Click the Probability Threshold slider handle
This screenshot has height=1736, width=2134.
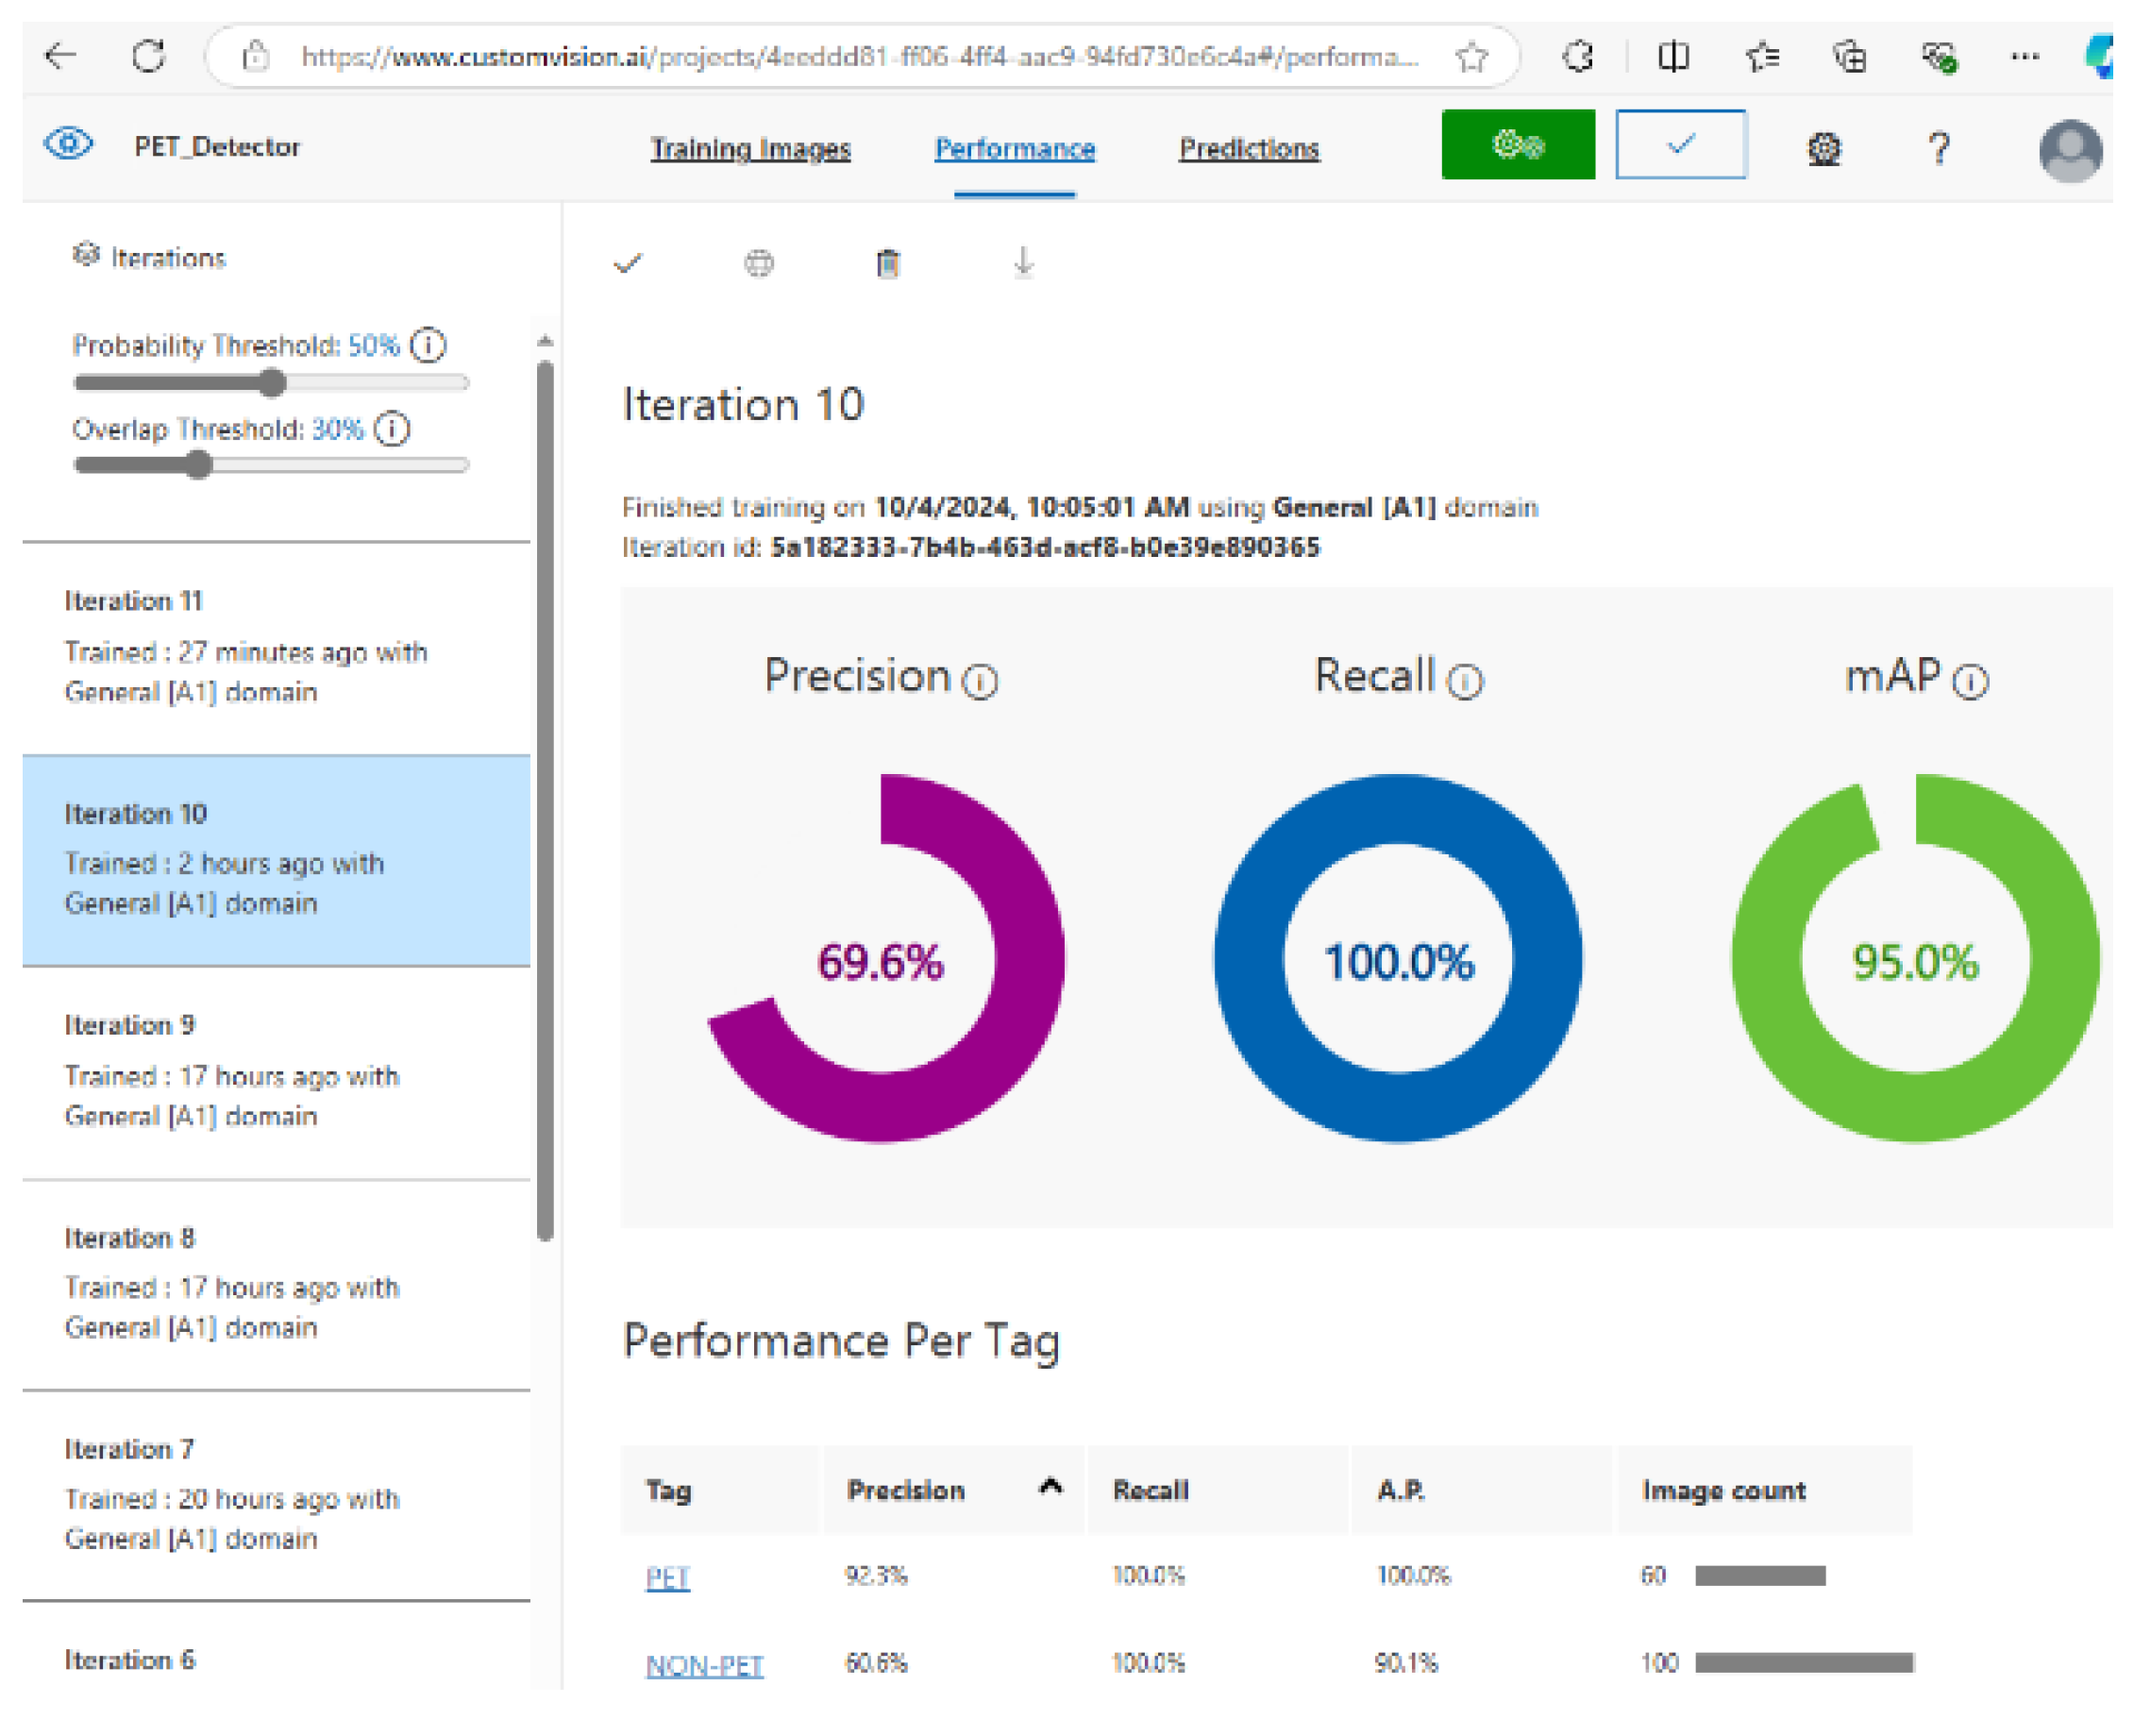(272, 383)
